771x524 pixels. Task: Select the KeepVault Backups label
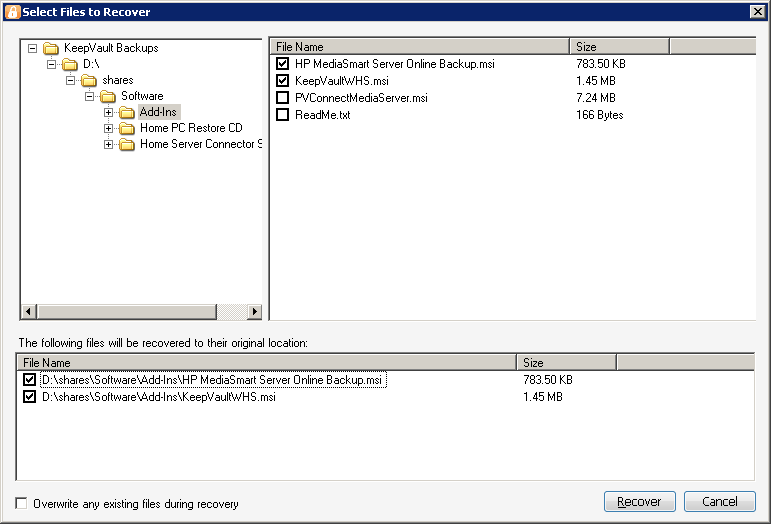click(111, 48)
